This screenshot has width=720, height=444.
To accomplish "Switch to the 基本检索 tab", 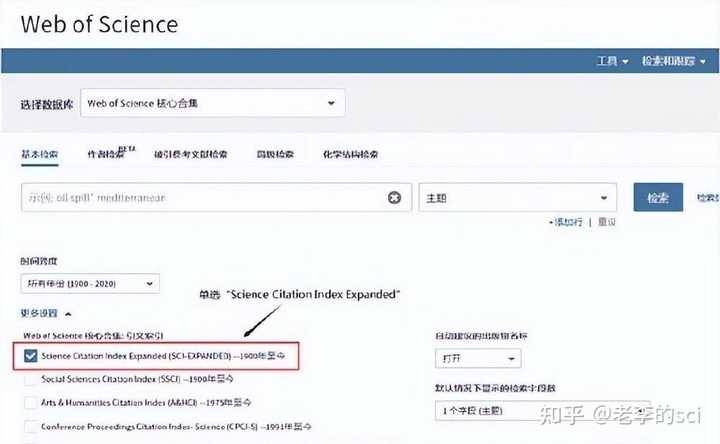I will [39, 154].
